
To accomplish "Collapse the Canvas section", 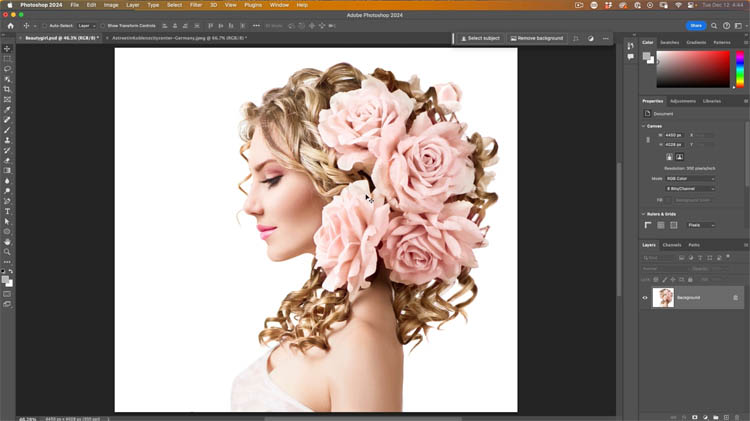I will pos(645,126).
